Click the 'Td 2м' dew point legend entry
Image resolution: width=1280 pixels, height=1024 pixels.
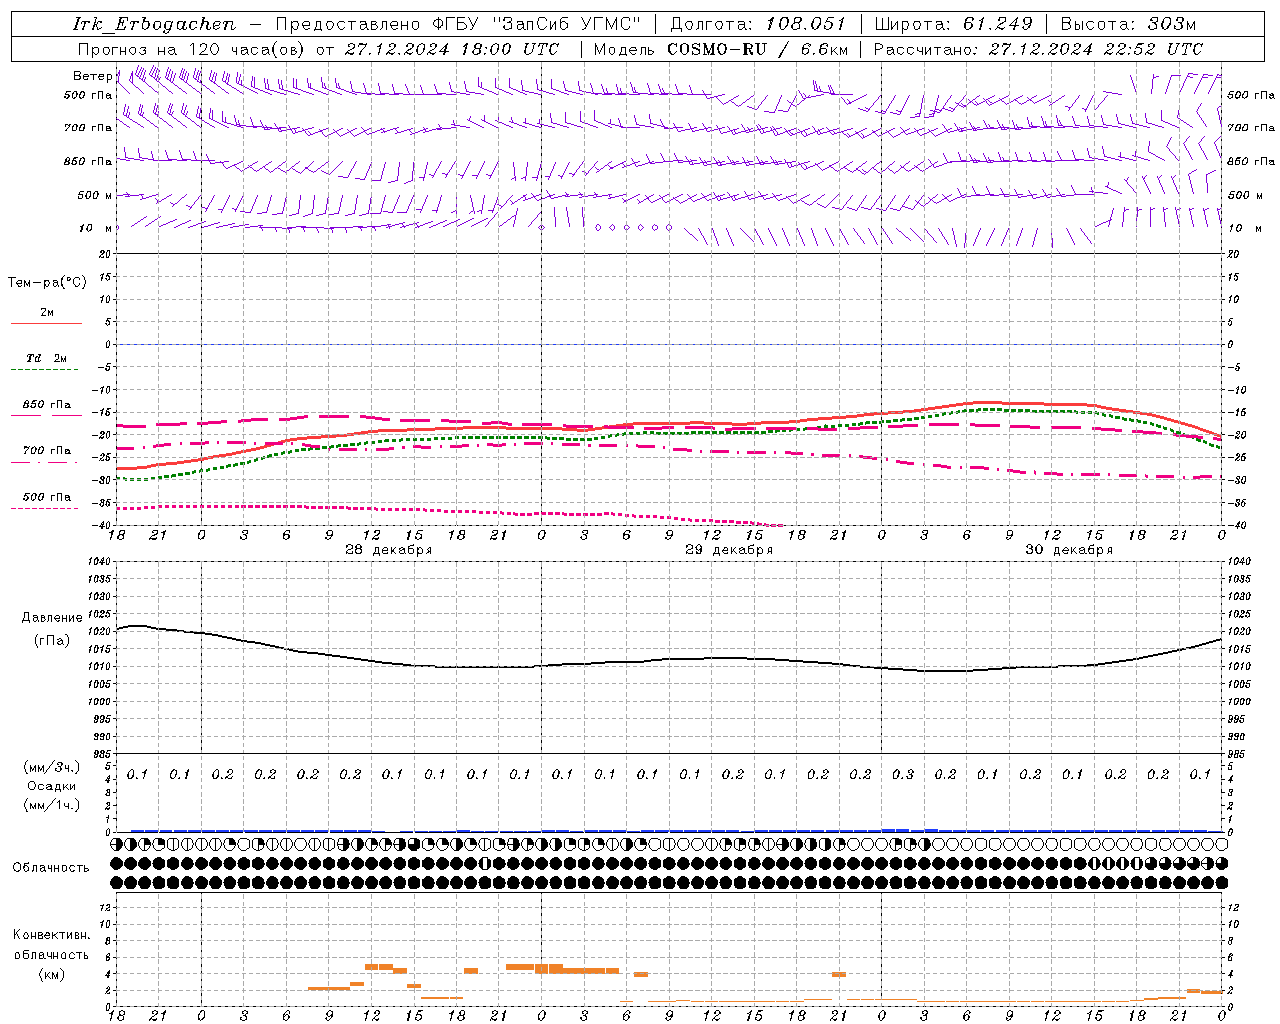(47, 358)
